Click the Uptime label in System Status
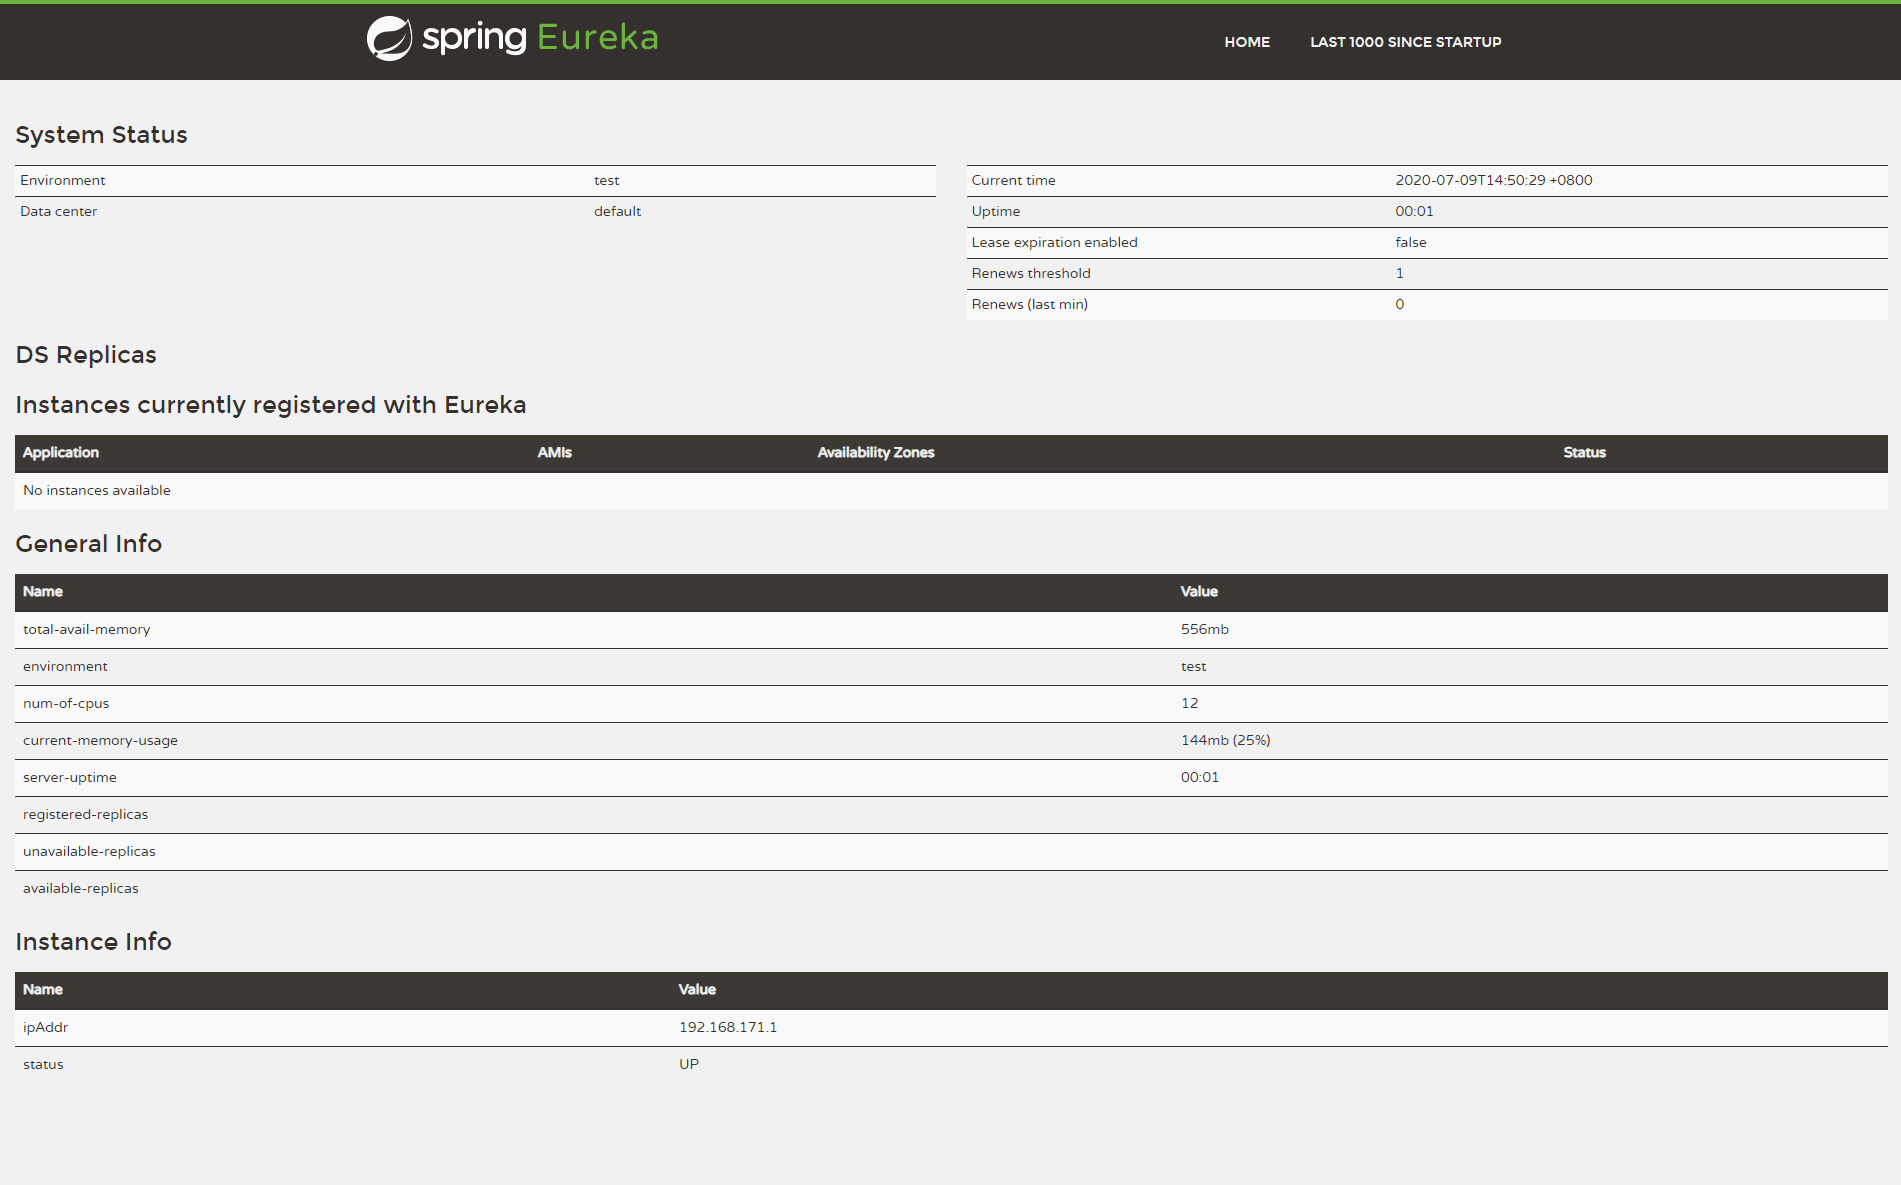Screen dimensions: 1901x1185 (x=996, y=211)
